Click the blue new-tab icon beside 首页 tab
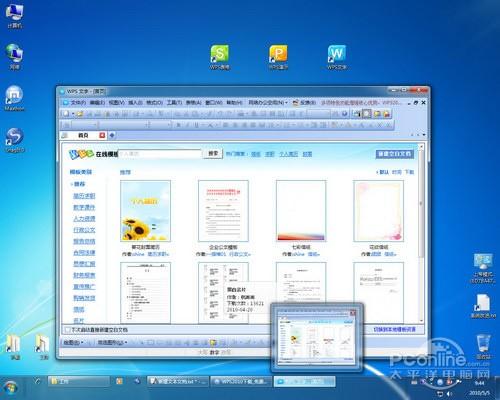Viewport: 500px width, 400px height. click(x=112, y=135)
